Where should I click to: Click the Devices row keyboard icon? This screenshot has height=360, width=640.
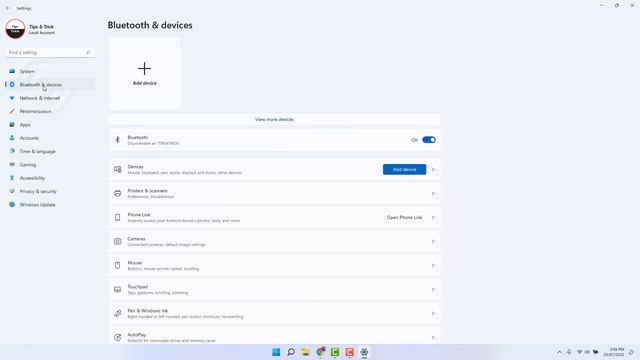coord(118,169)
